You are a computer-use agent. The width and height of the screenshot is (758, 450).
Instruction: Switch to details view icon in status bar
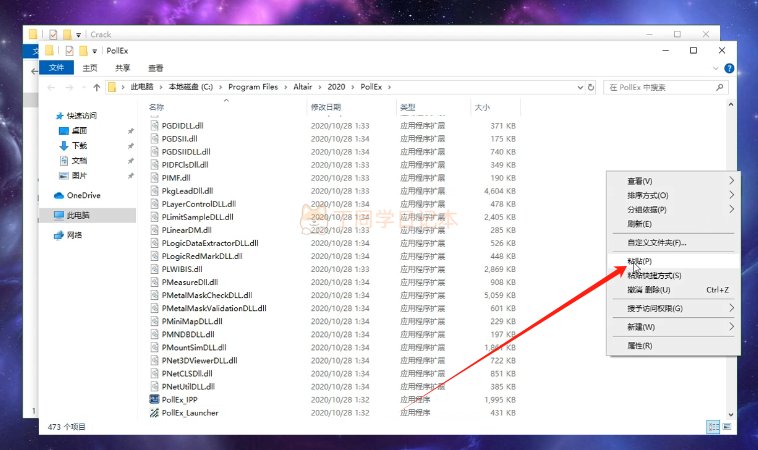(713, 427)
